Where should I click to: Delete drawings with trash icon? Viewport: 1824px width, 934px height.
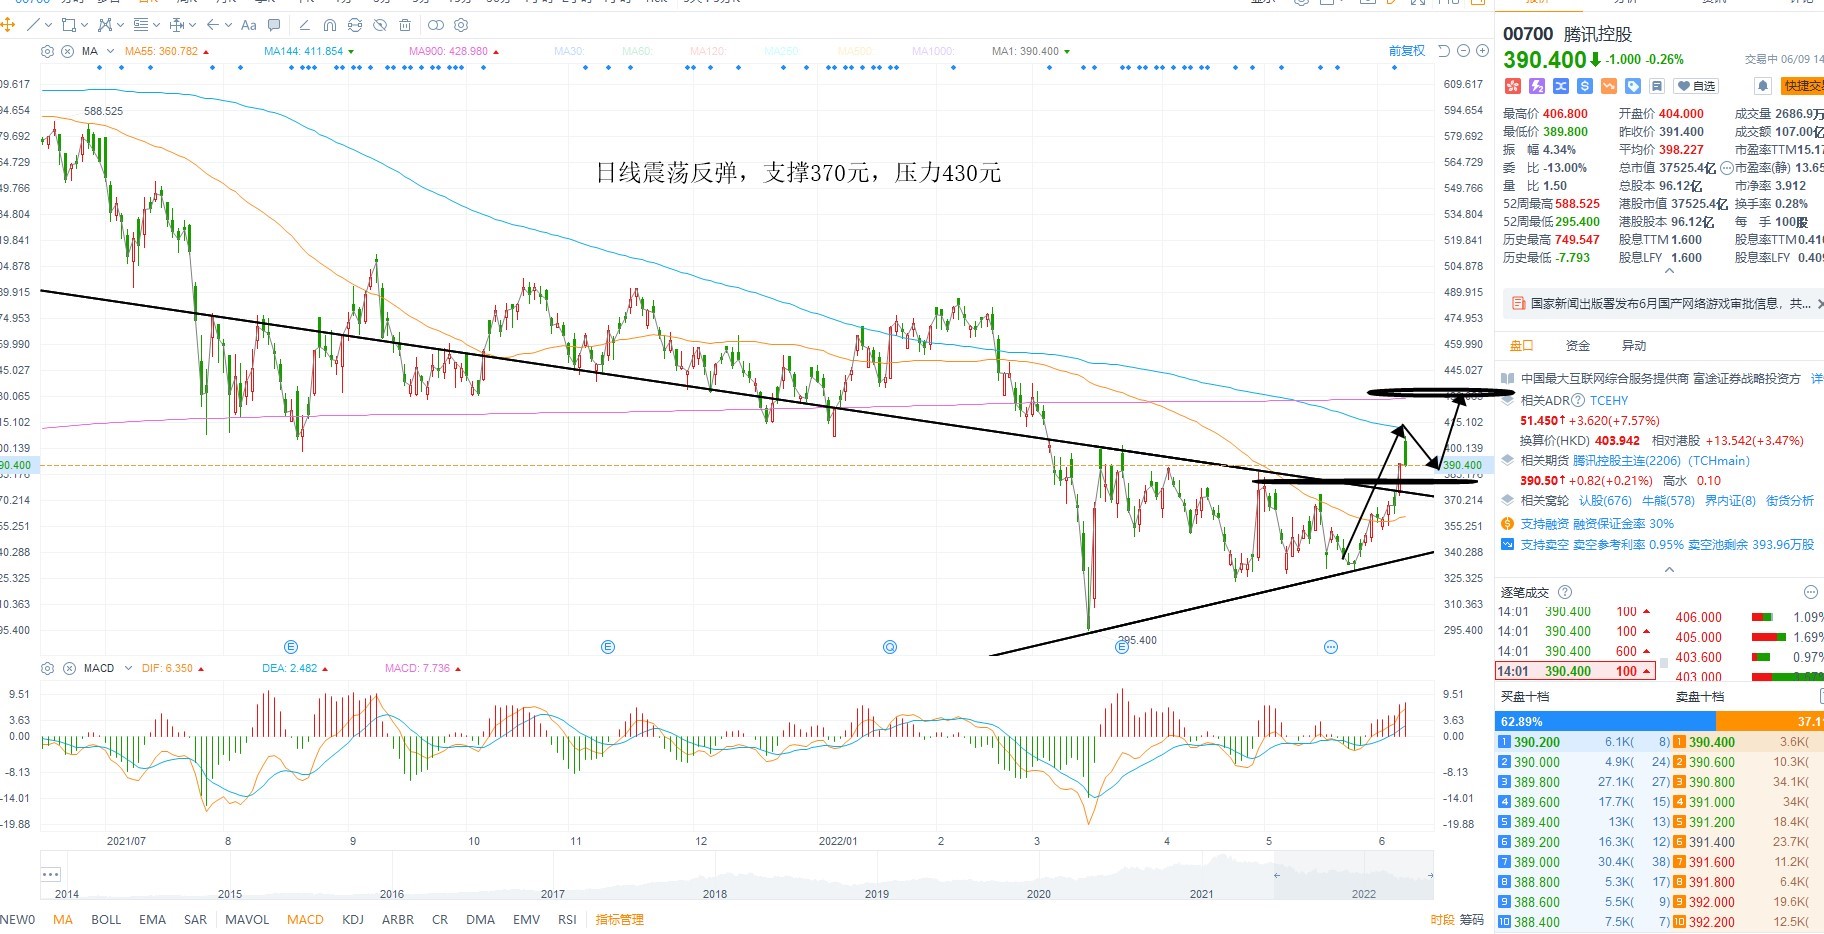[x=405, y=25]
